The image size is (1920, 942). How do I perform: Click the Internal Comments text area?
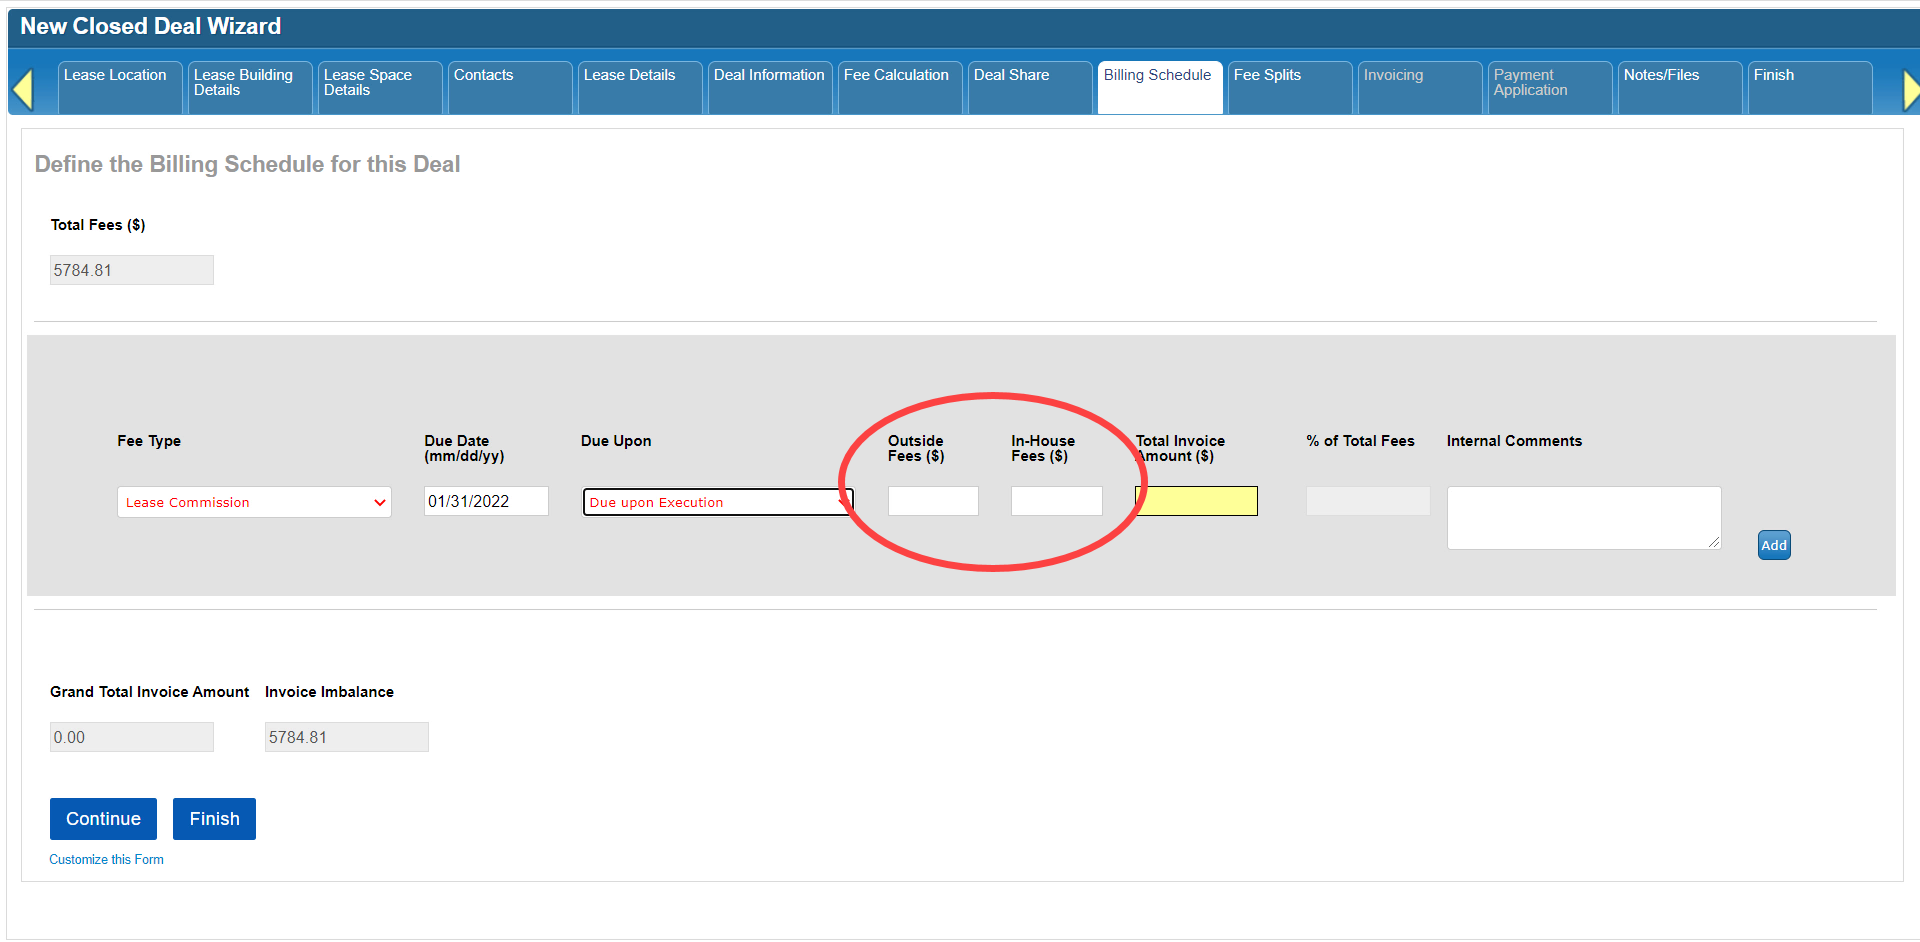click(1583, 517)
